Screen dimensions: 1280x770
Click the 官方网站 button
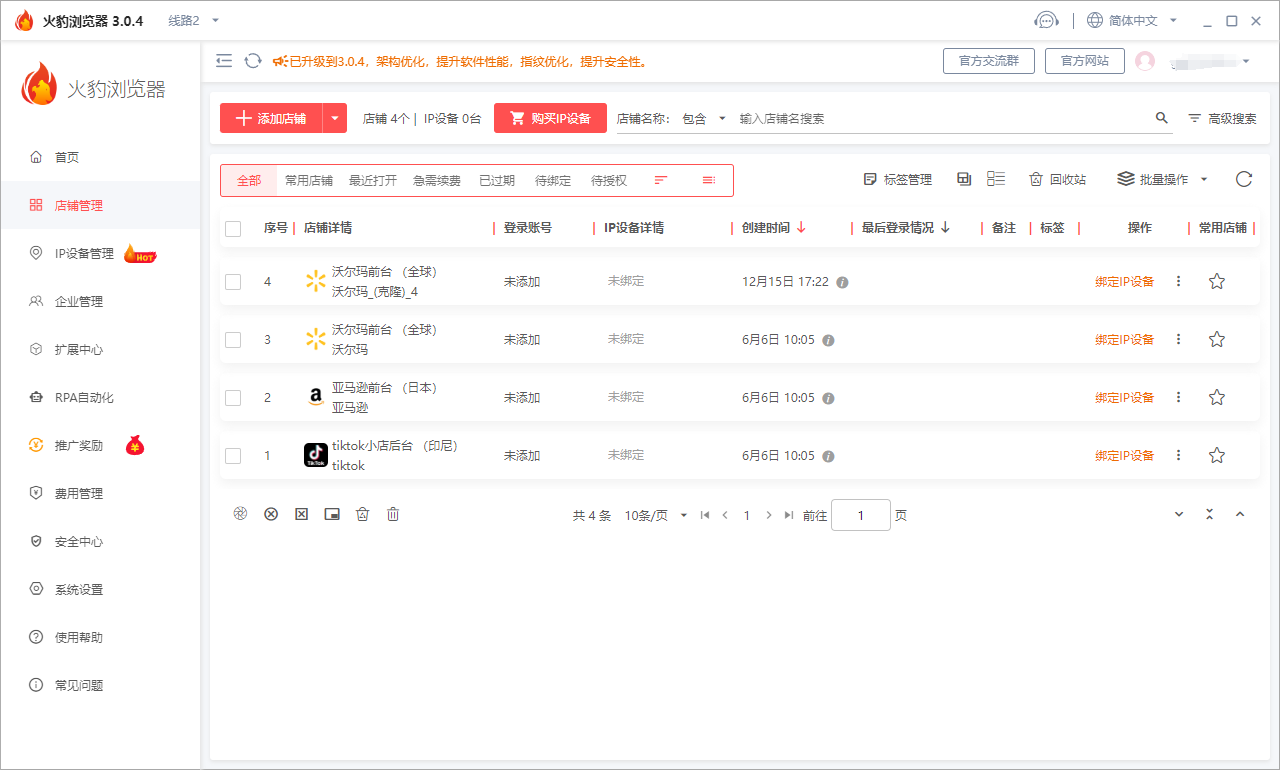pyautogui.click(x=1084, y=60)
